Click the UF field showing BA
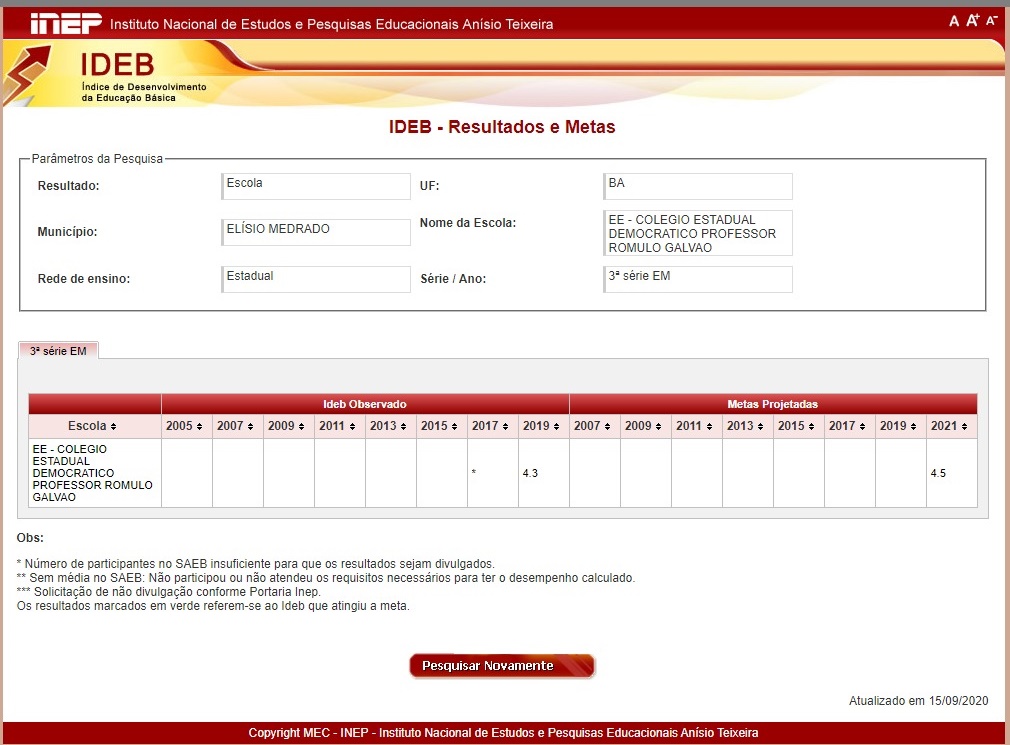The image size is (1010, 745). [698, 186]
